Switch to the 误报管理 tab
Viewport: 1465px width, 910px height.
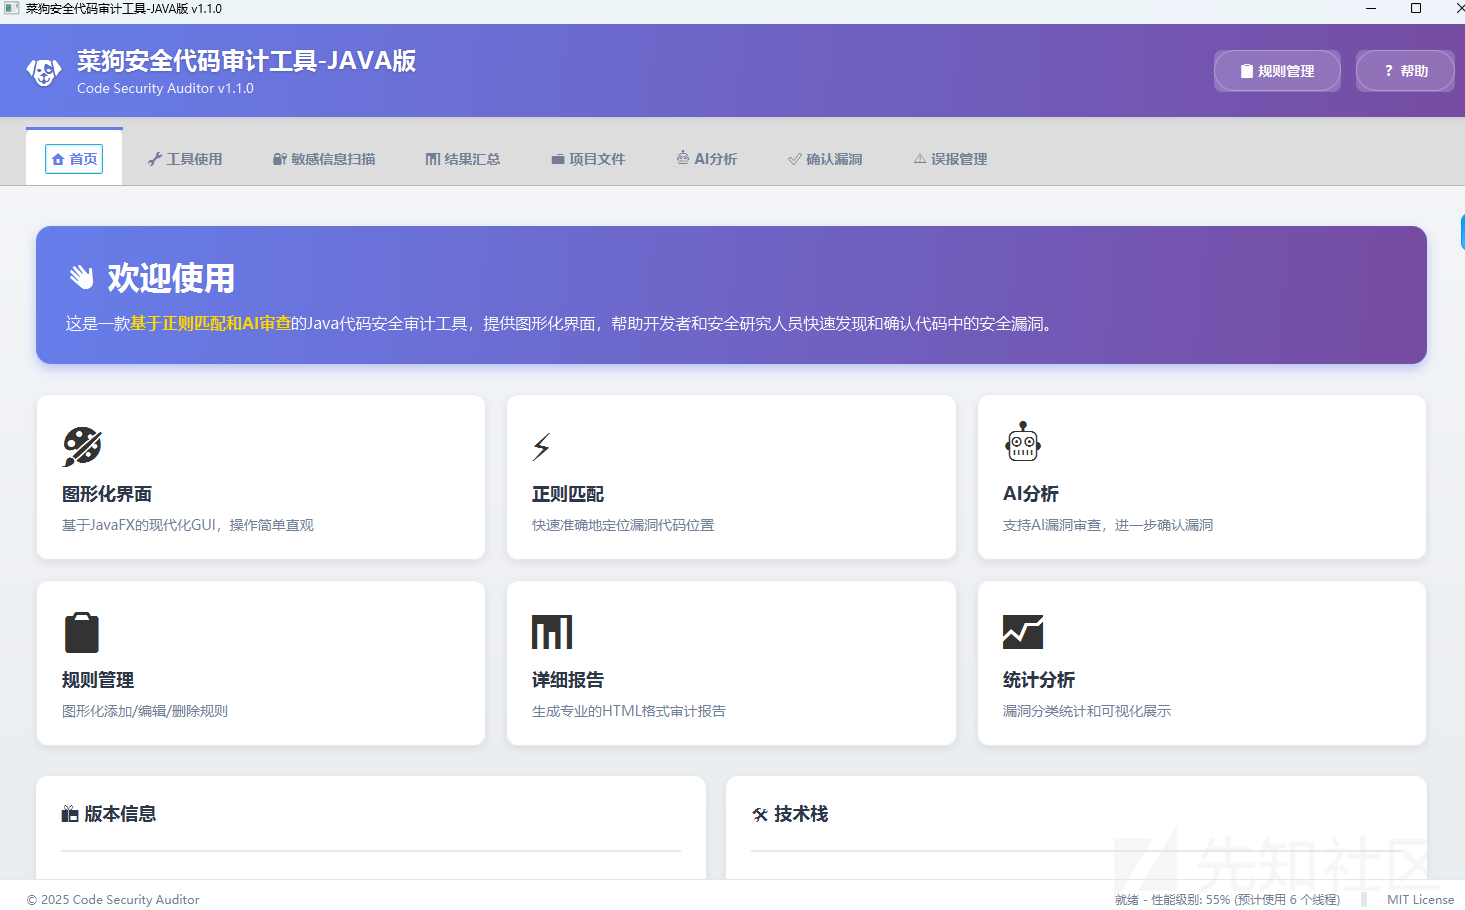point(950,159)
